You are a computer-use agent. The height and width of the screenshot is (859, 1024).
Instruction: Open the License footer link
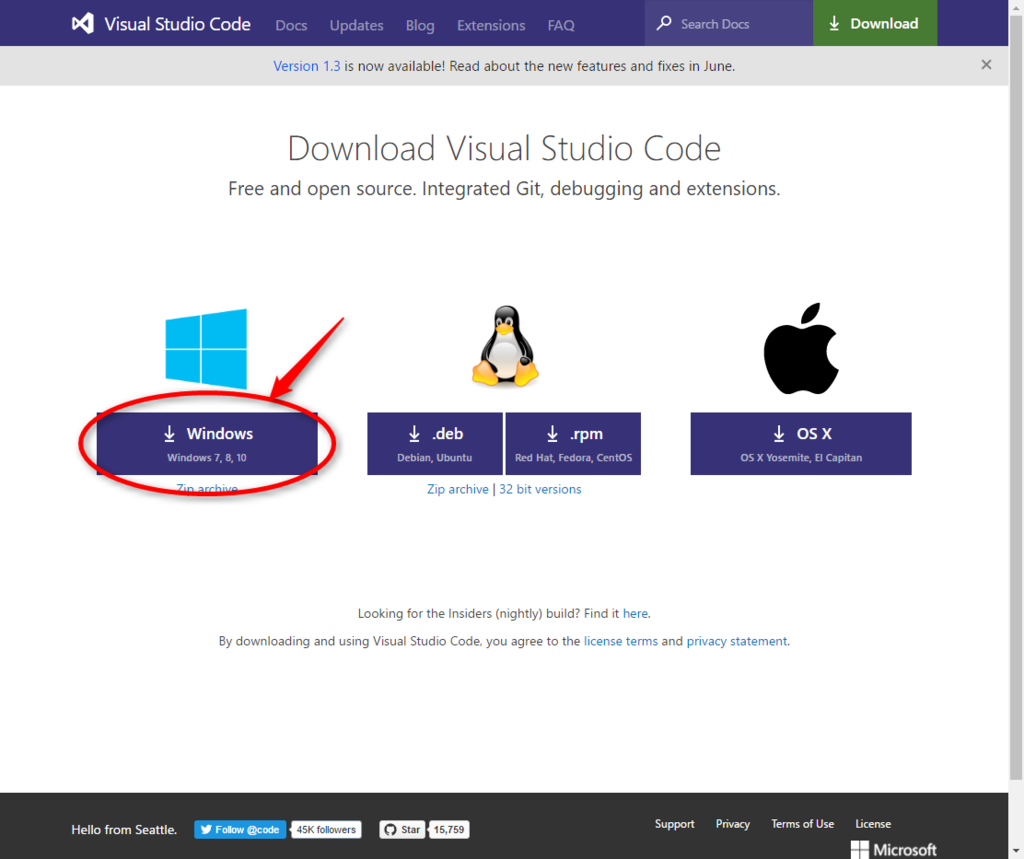(x=873, y=824)
